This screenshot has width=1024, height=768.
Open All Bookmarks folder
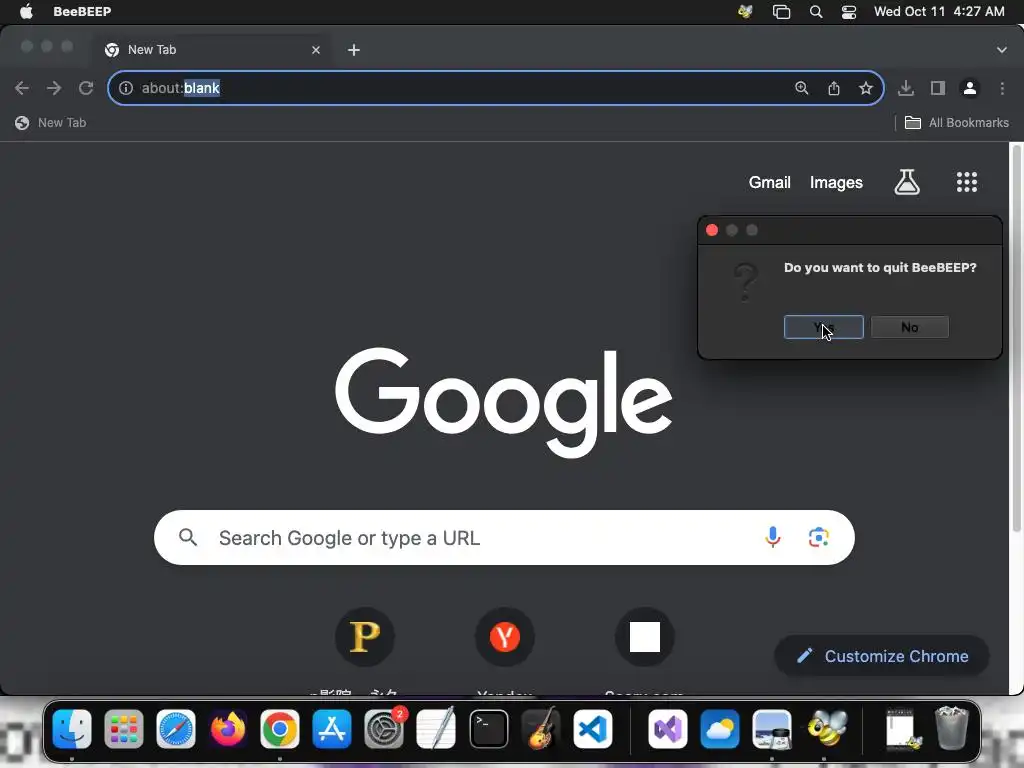(x=957, y=123)
